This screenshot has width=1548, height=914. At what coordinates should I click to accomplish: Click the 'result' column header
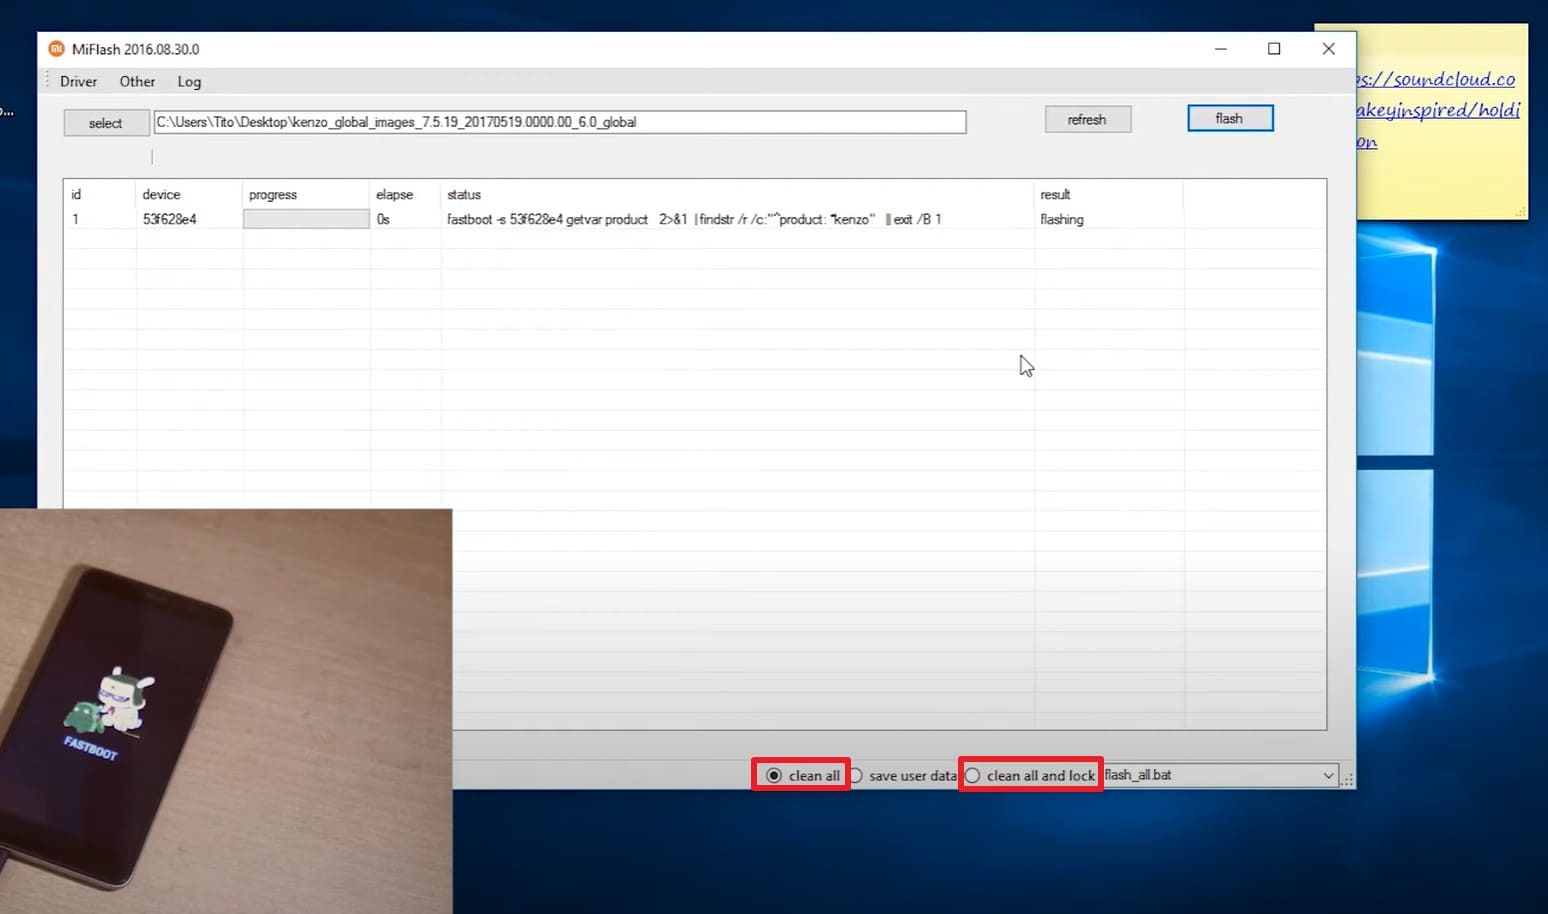(1109, 194)
